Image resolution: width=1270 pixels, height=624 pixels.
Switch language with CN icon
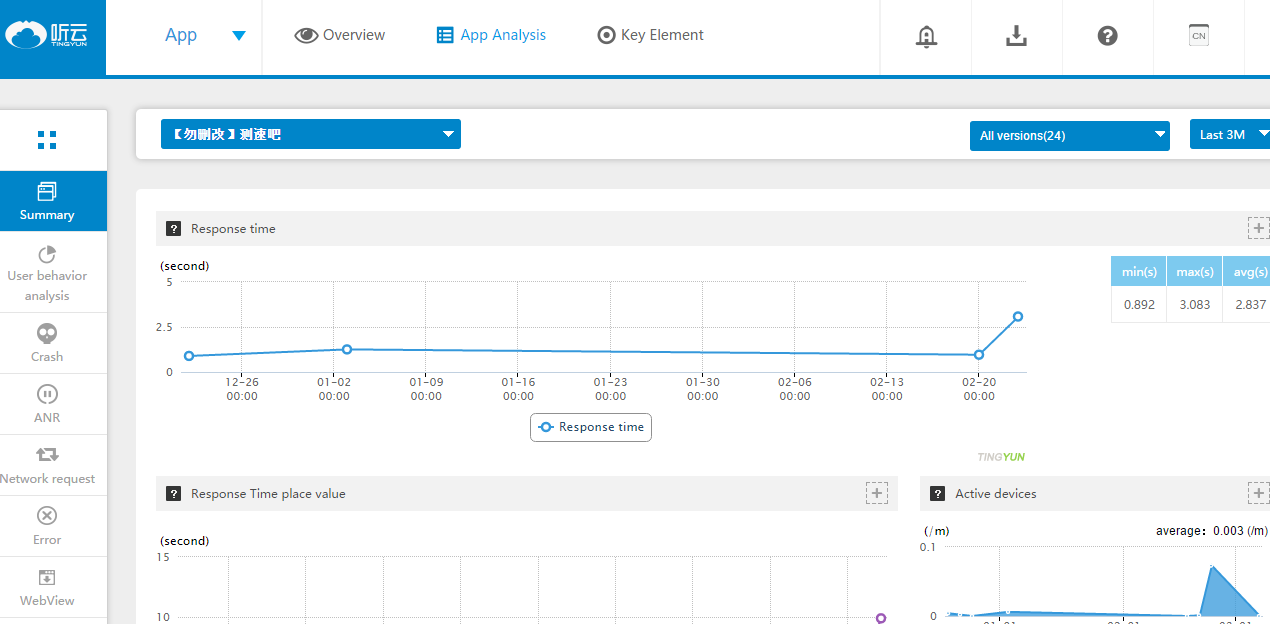(1198, 36)
